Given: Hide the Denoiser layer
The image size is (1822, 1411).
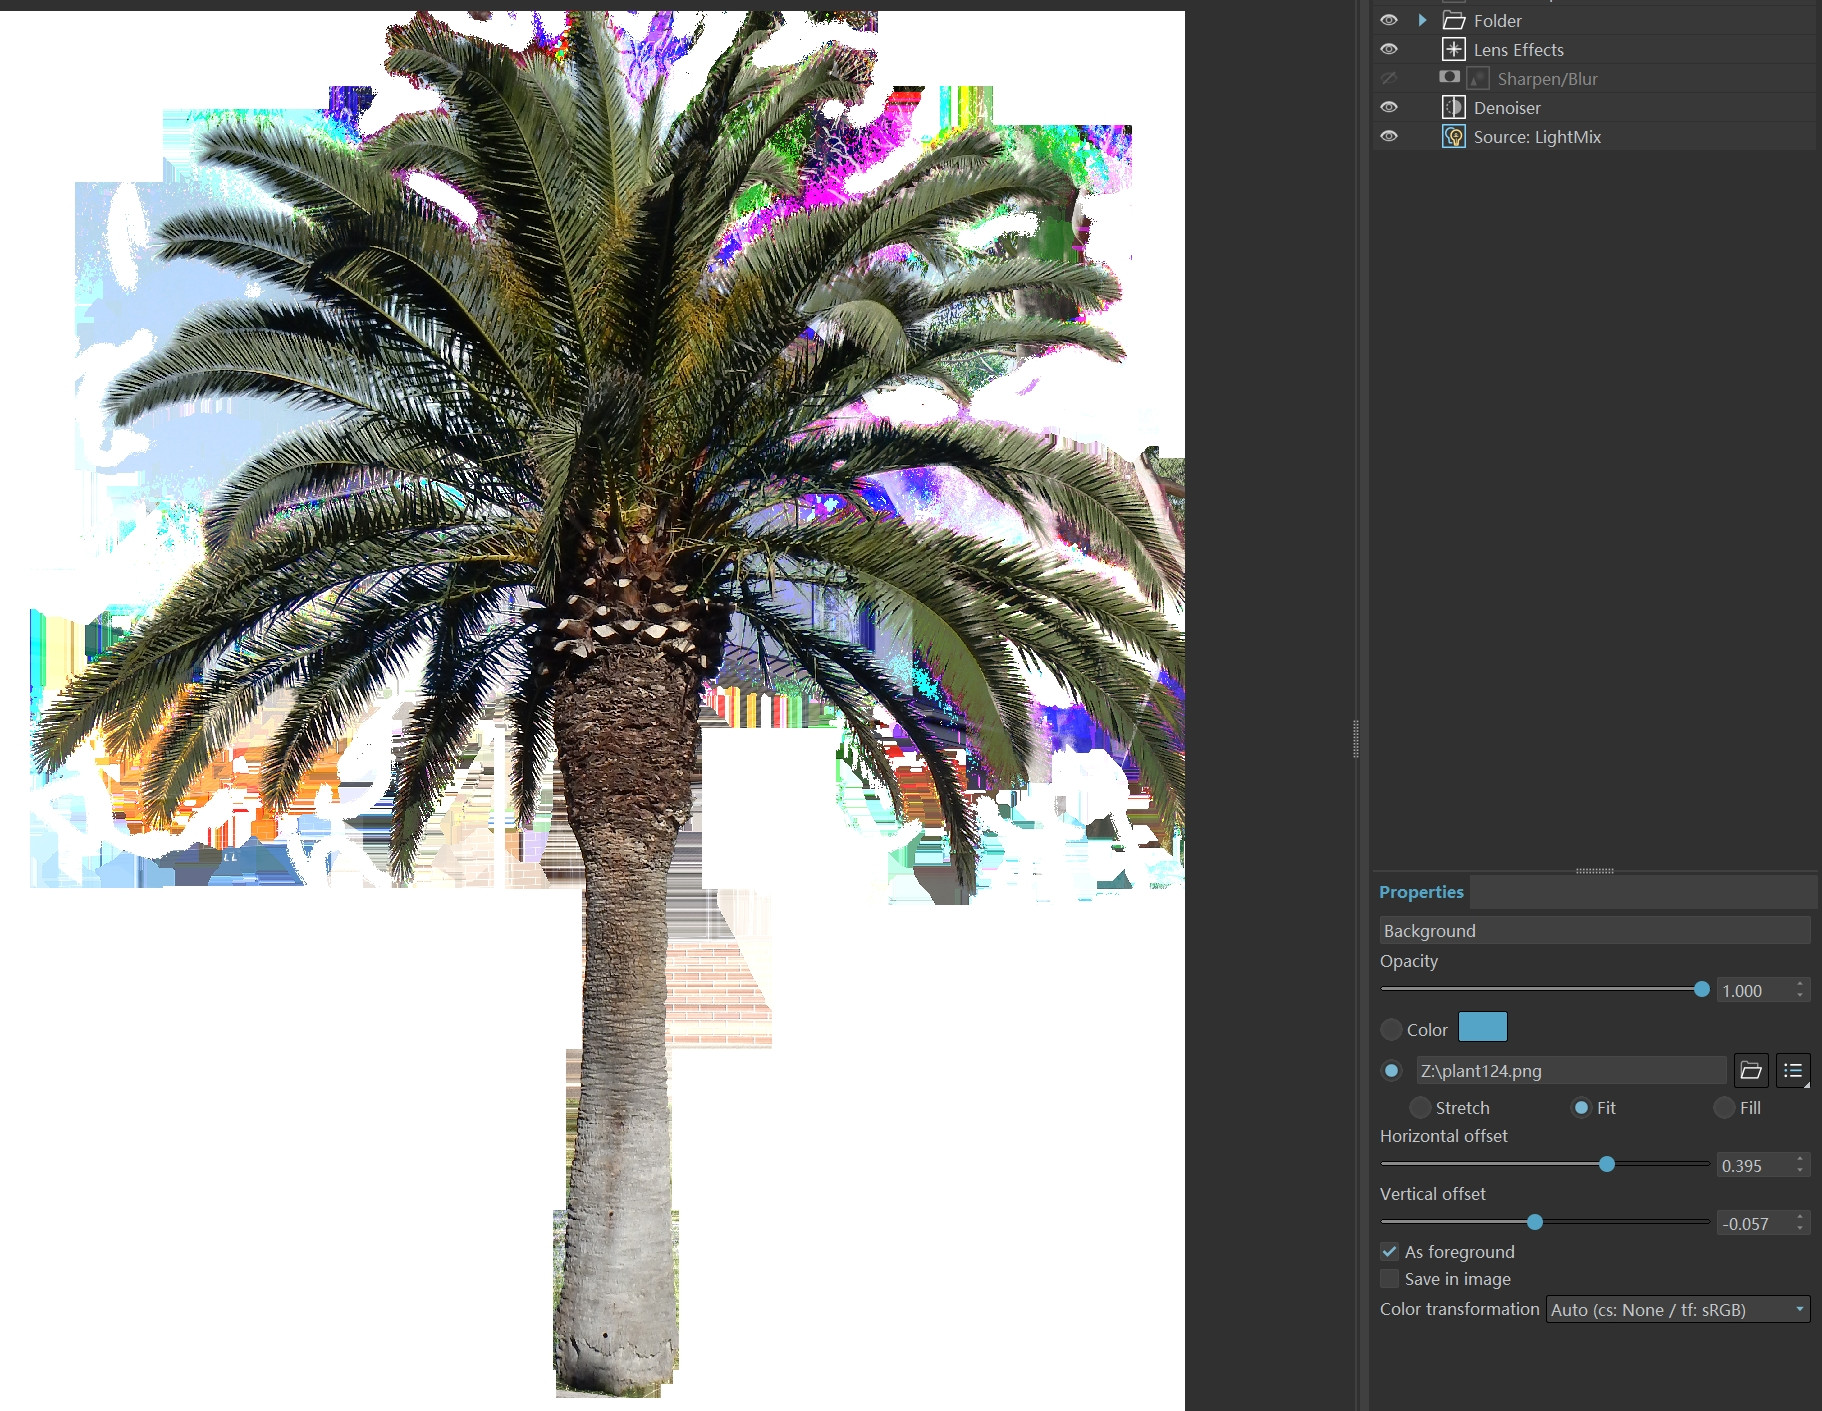Looking at the screenshot, I should [1389, 107].
